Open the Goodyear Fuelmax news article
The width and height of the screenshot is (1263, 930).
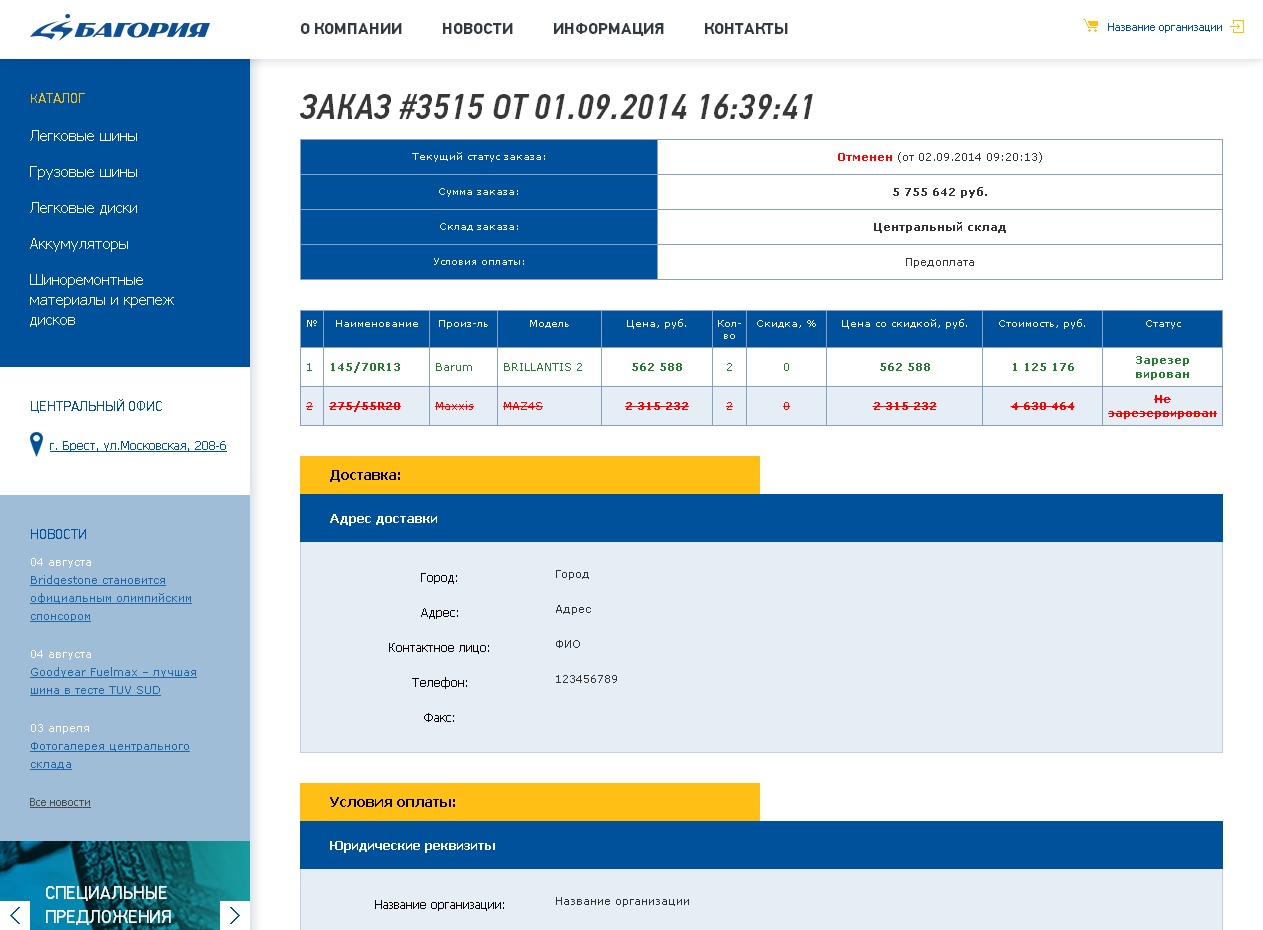click(113, 681)
